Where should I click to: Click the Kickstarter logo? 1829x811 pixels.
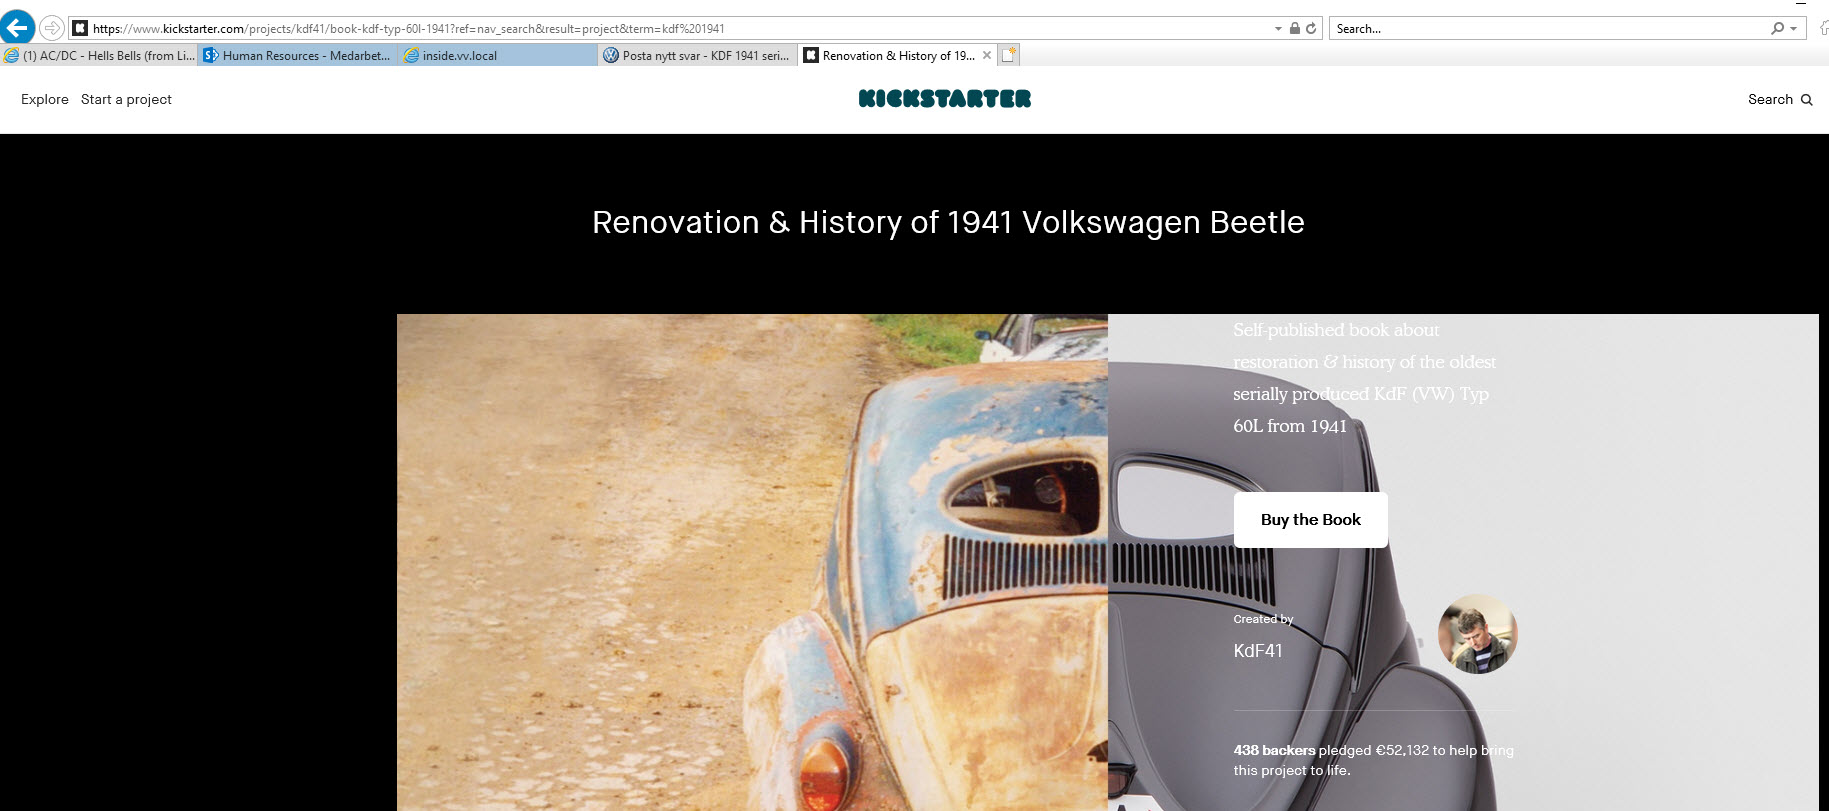point(945,98)
